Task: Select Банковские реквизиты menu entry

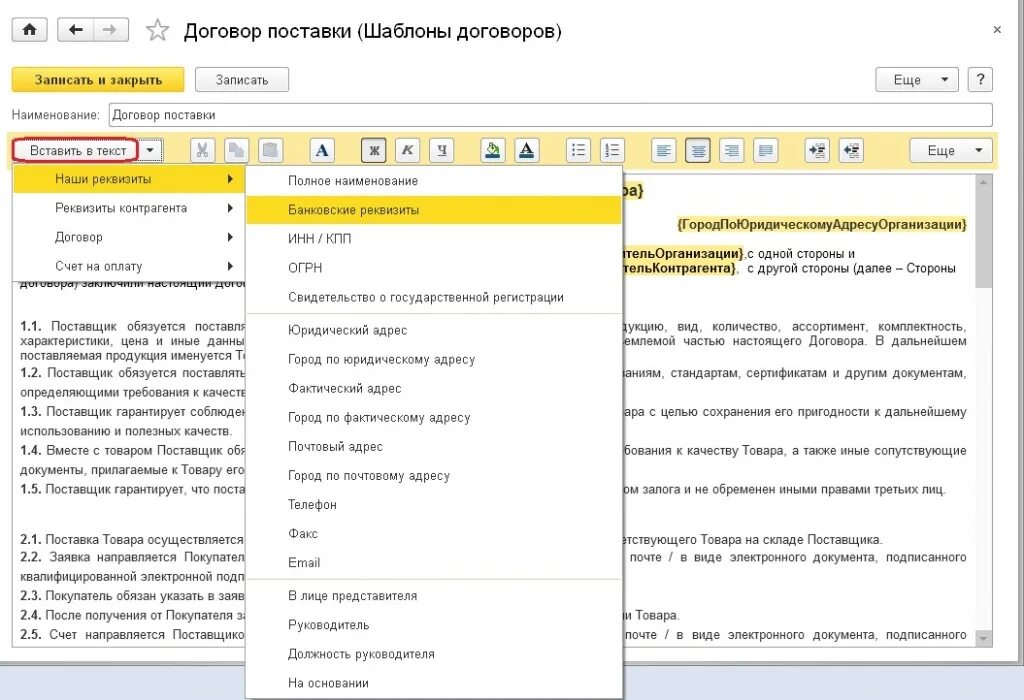Action: click(x=434, y=210)
